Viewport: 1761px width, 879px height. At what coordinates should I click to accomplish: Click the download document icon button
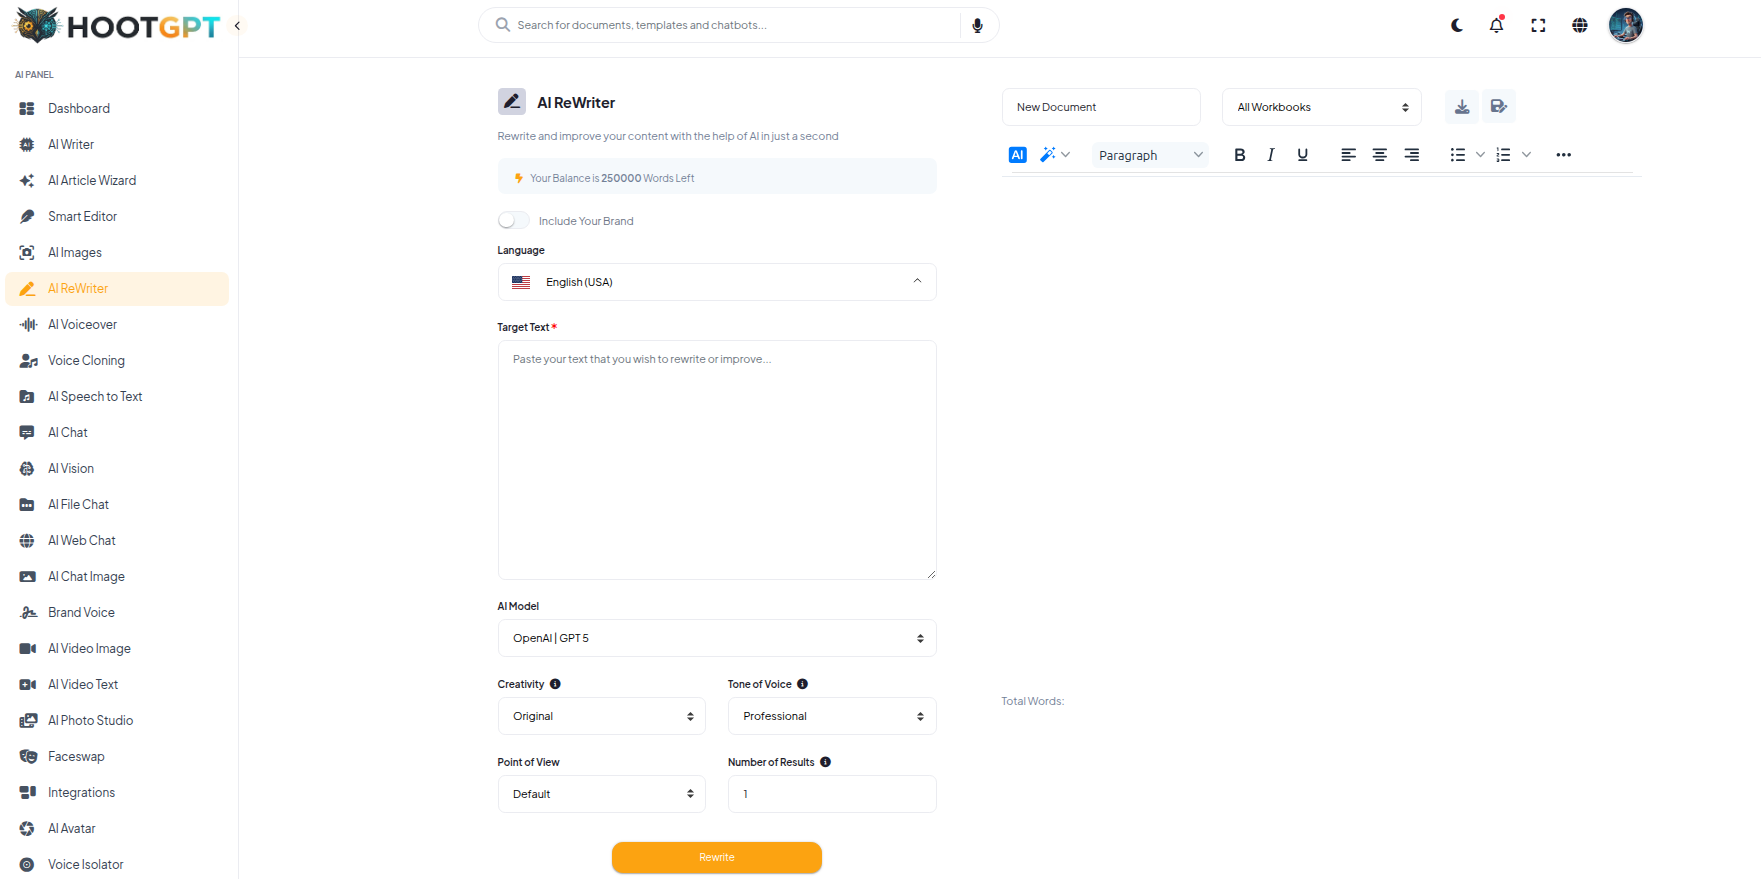tap(1462, 107)
